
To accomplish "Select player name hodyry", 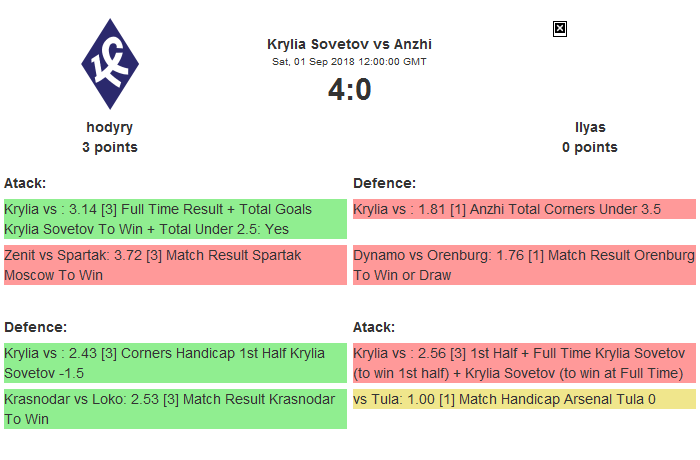I will [110, 127].
